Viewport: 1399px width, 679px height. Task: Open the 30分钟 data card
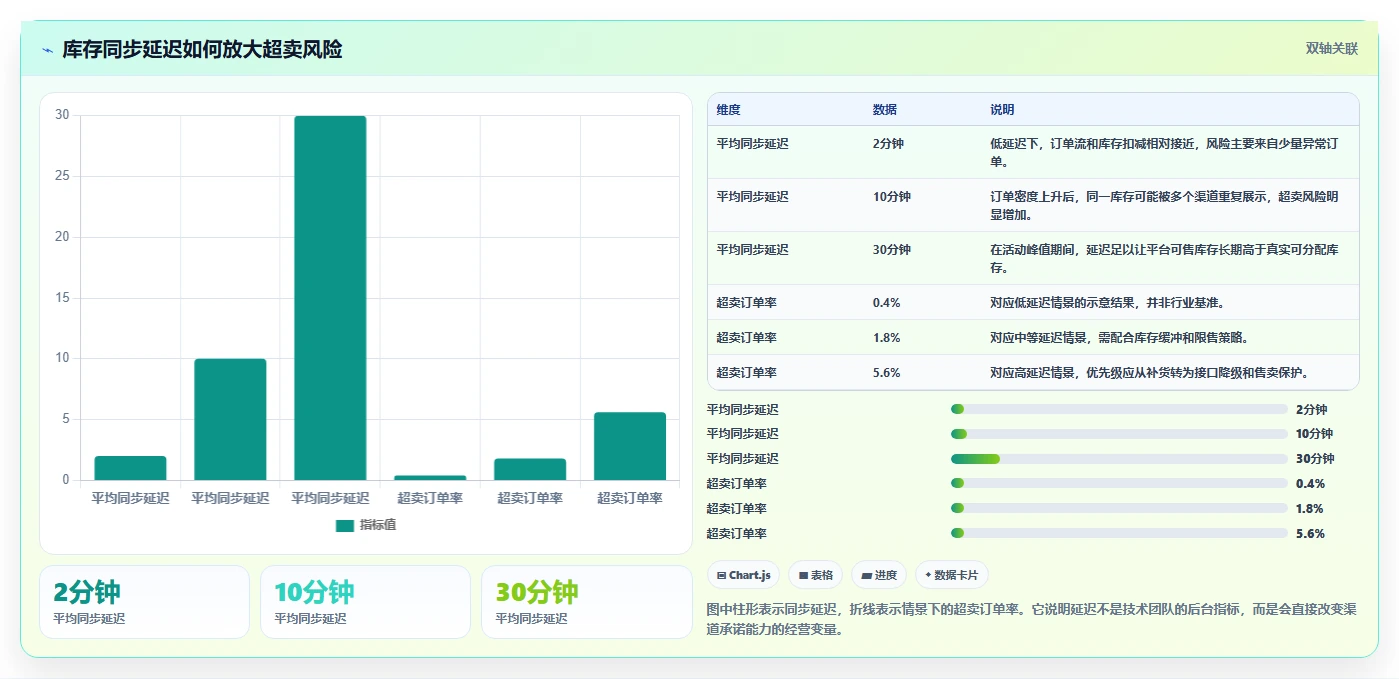click(x=586, y=602)
